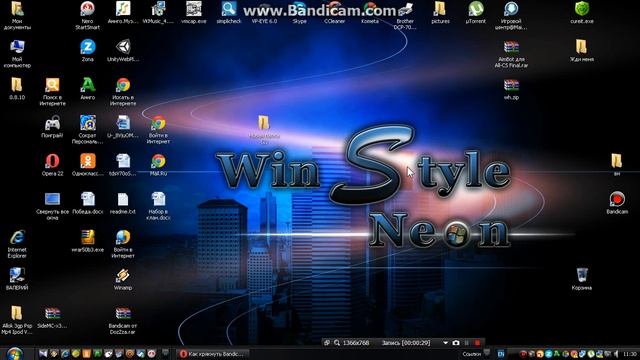Open the Windows Start button
Viewport: 640px width, 360px height.
15,353
